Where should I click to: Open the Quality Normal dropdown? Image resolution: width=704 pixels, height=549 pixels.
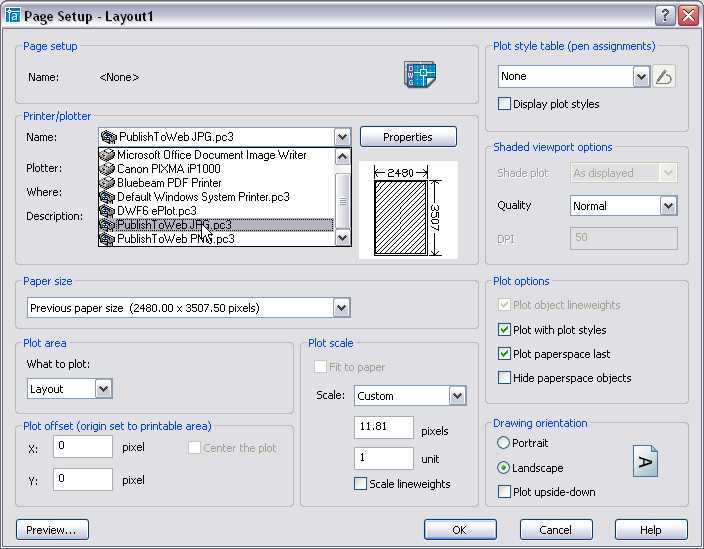(x=668, y=206)
